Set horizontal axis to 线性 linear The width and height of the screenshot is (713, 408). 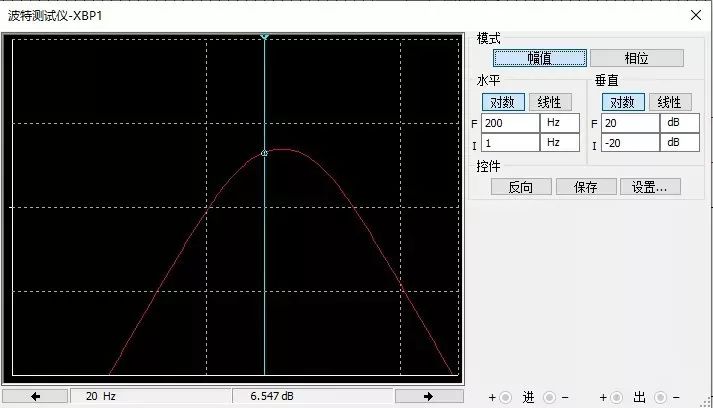[x=550, y=102]
